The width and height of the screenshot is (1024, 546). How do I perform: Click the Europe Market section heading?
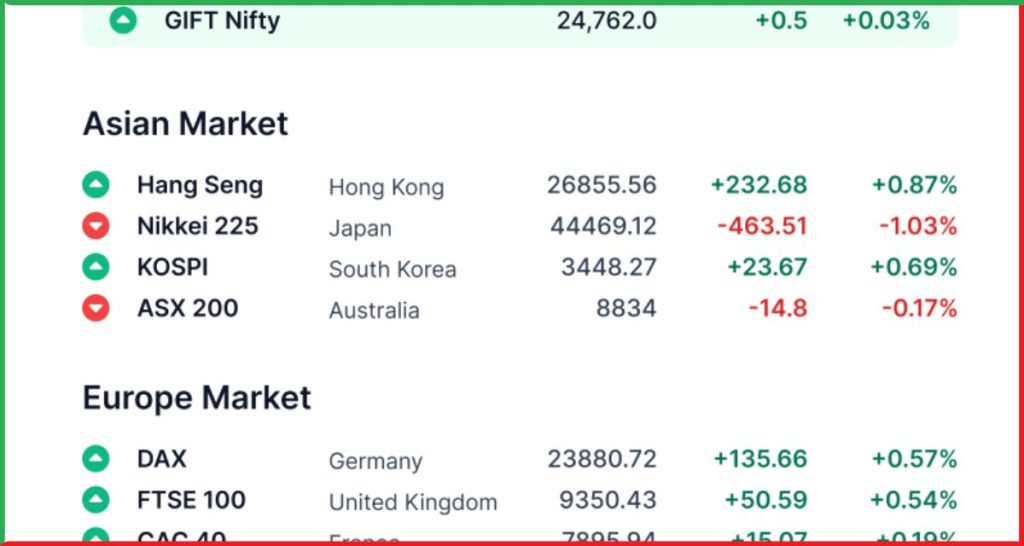coord(196,398)
